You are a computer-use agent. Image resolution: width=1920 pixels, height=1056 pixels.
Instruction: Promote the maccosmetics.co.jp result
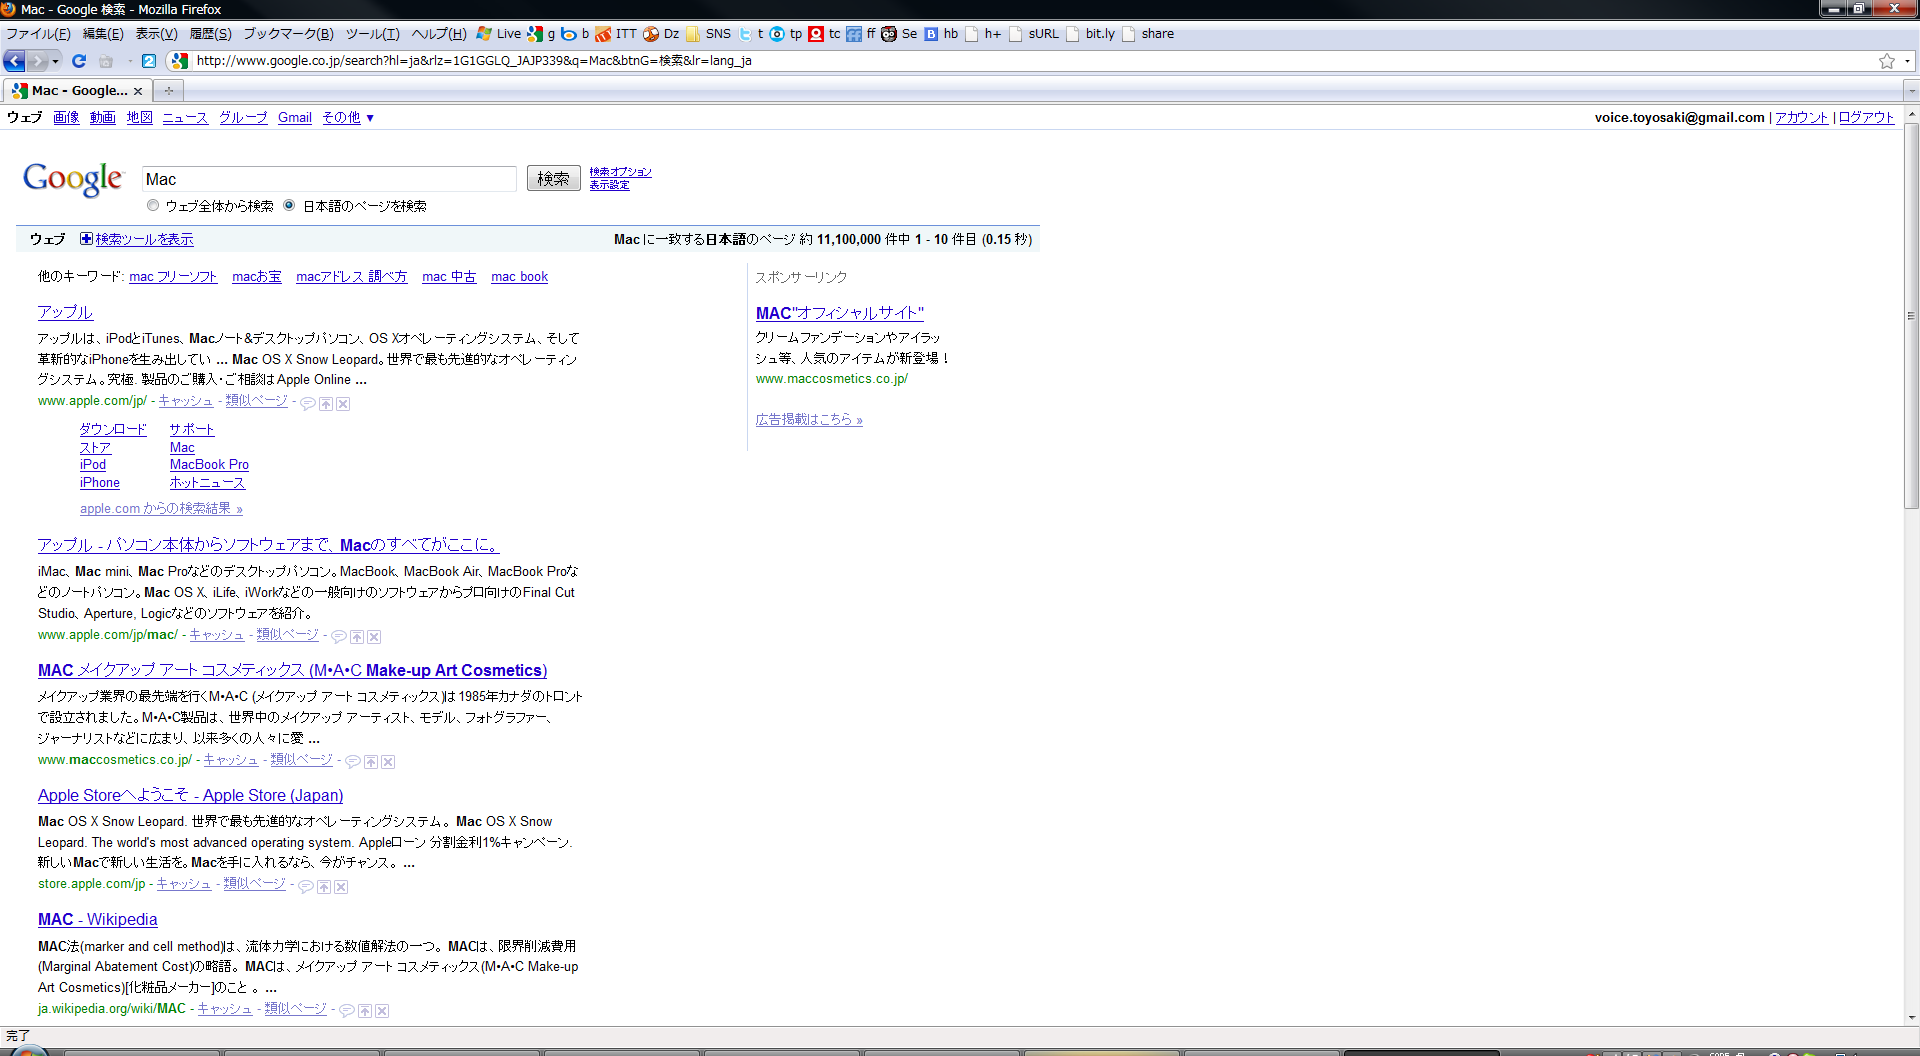point(371,762)
